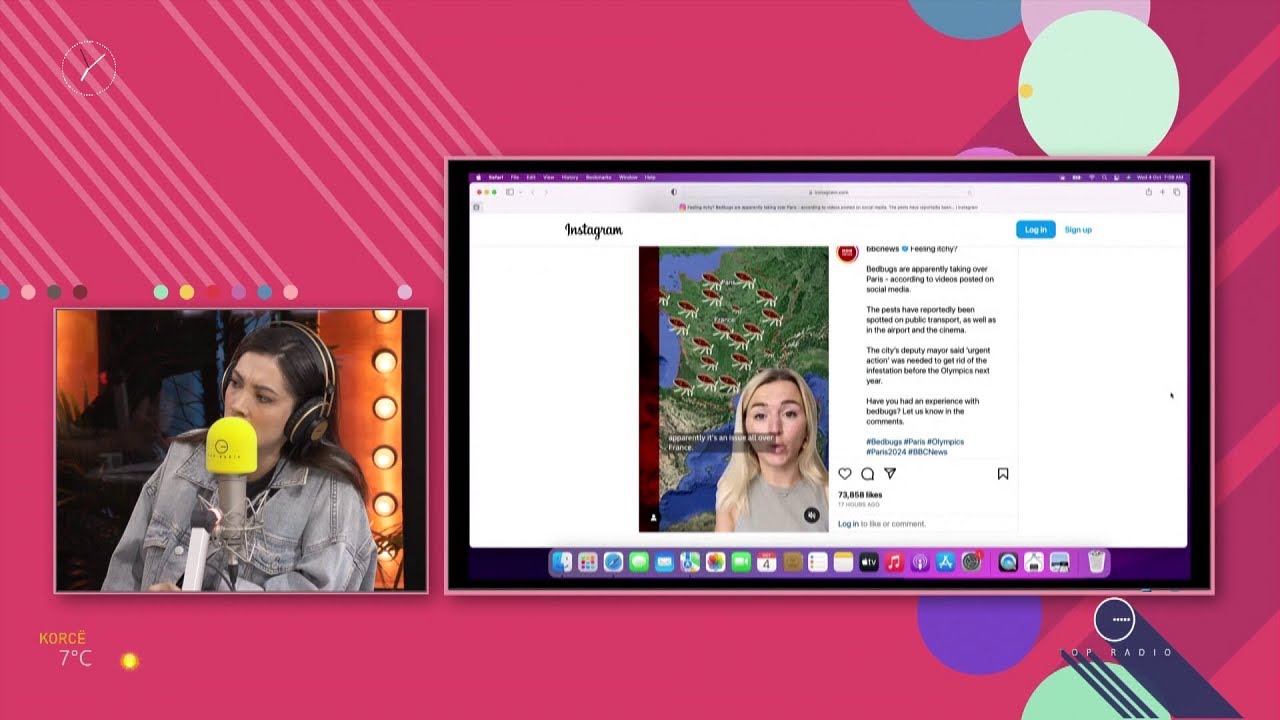Click the Safari compass icon in dock

pyautogui.click(x=613, y=563)
